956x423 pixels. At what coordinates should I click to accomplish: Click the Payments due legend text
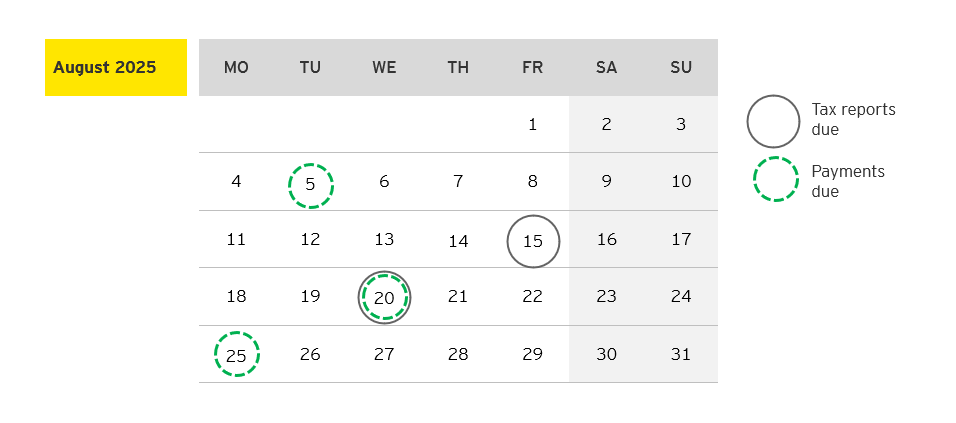(x=847, y=181)
